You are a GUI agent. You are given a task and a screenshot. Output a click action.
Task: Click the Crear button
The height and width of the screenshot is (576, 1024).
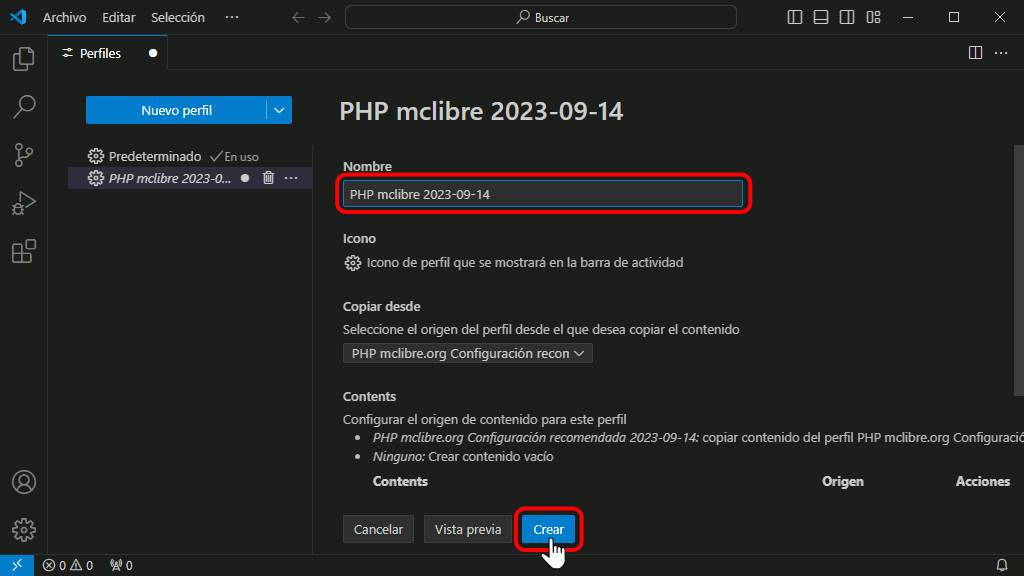coord(549,529)
